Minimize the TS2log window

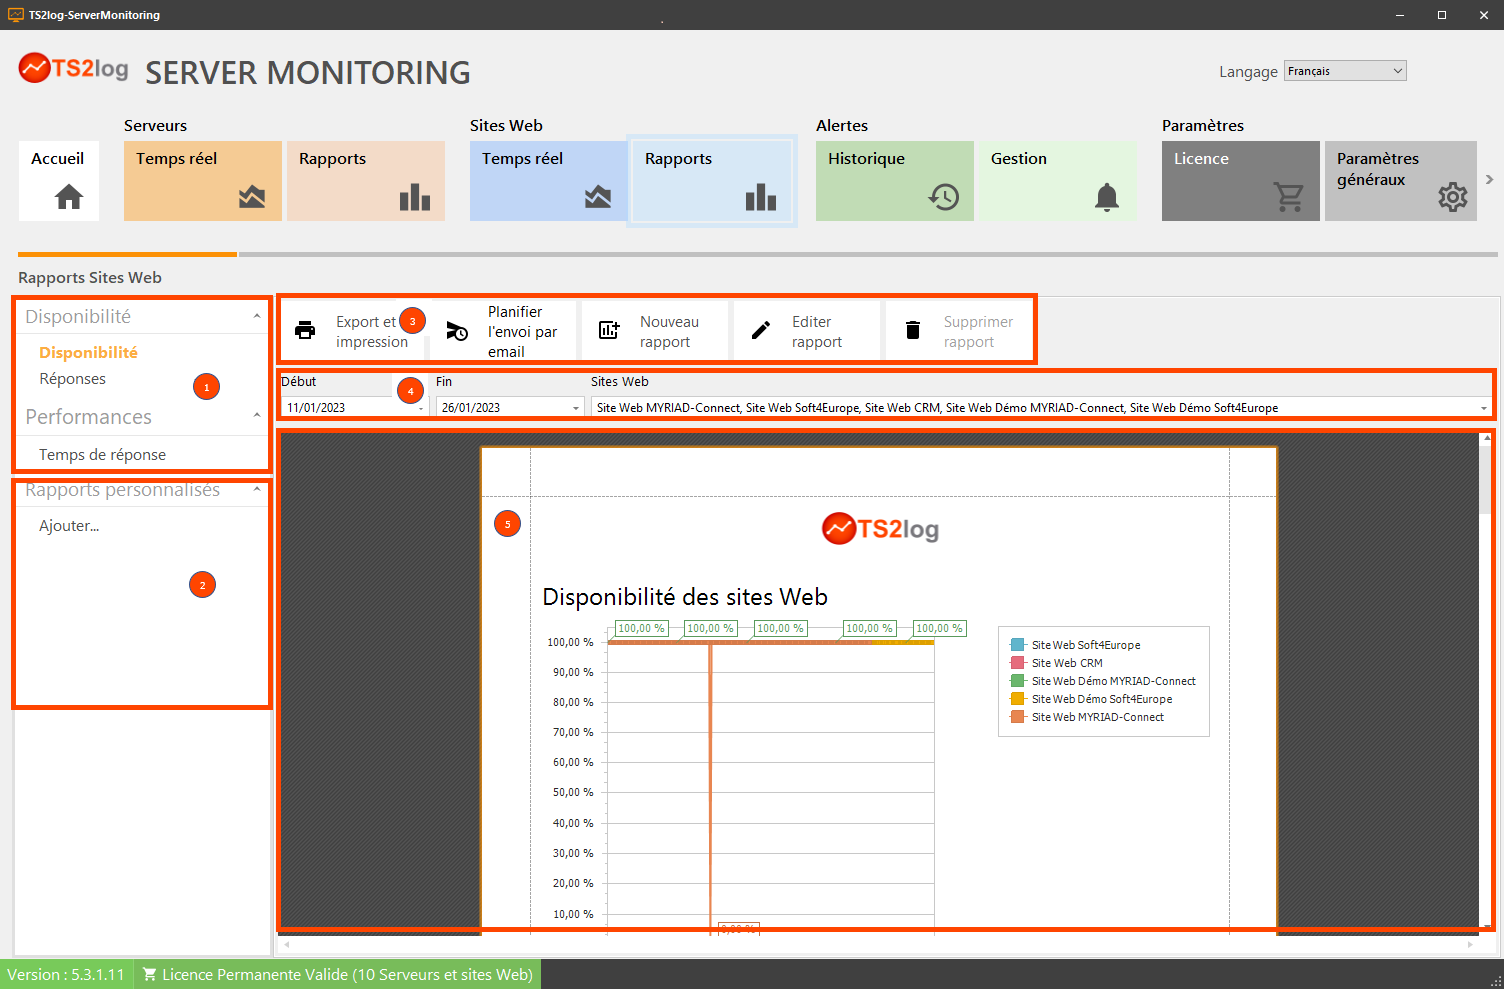click(1400, 15)
